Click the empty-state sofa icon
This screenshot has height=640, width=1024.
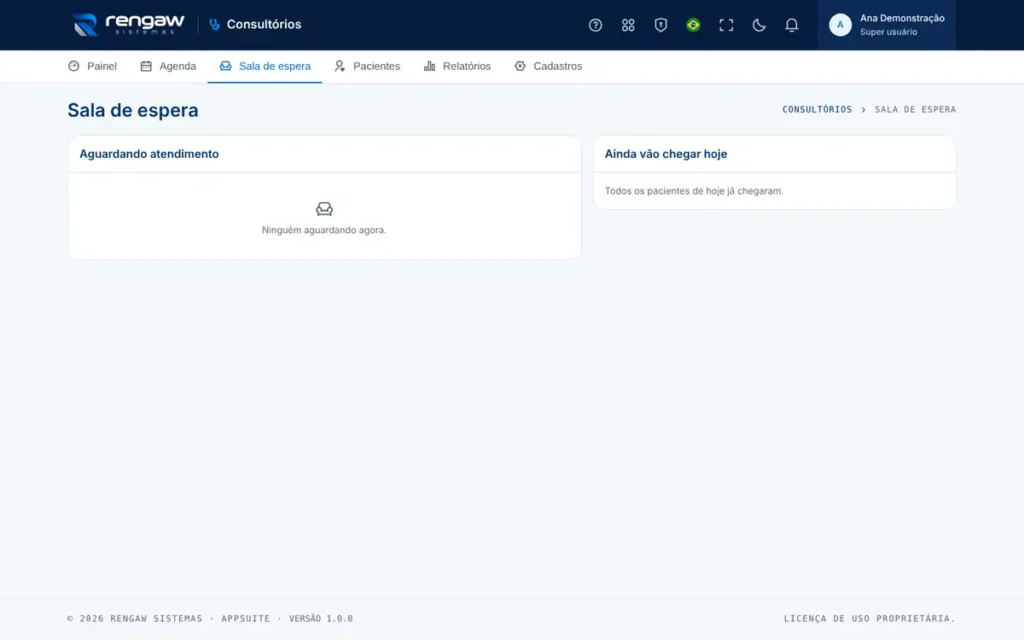(324, 209)
